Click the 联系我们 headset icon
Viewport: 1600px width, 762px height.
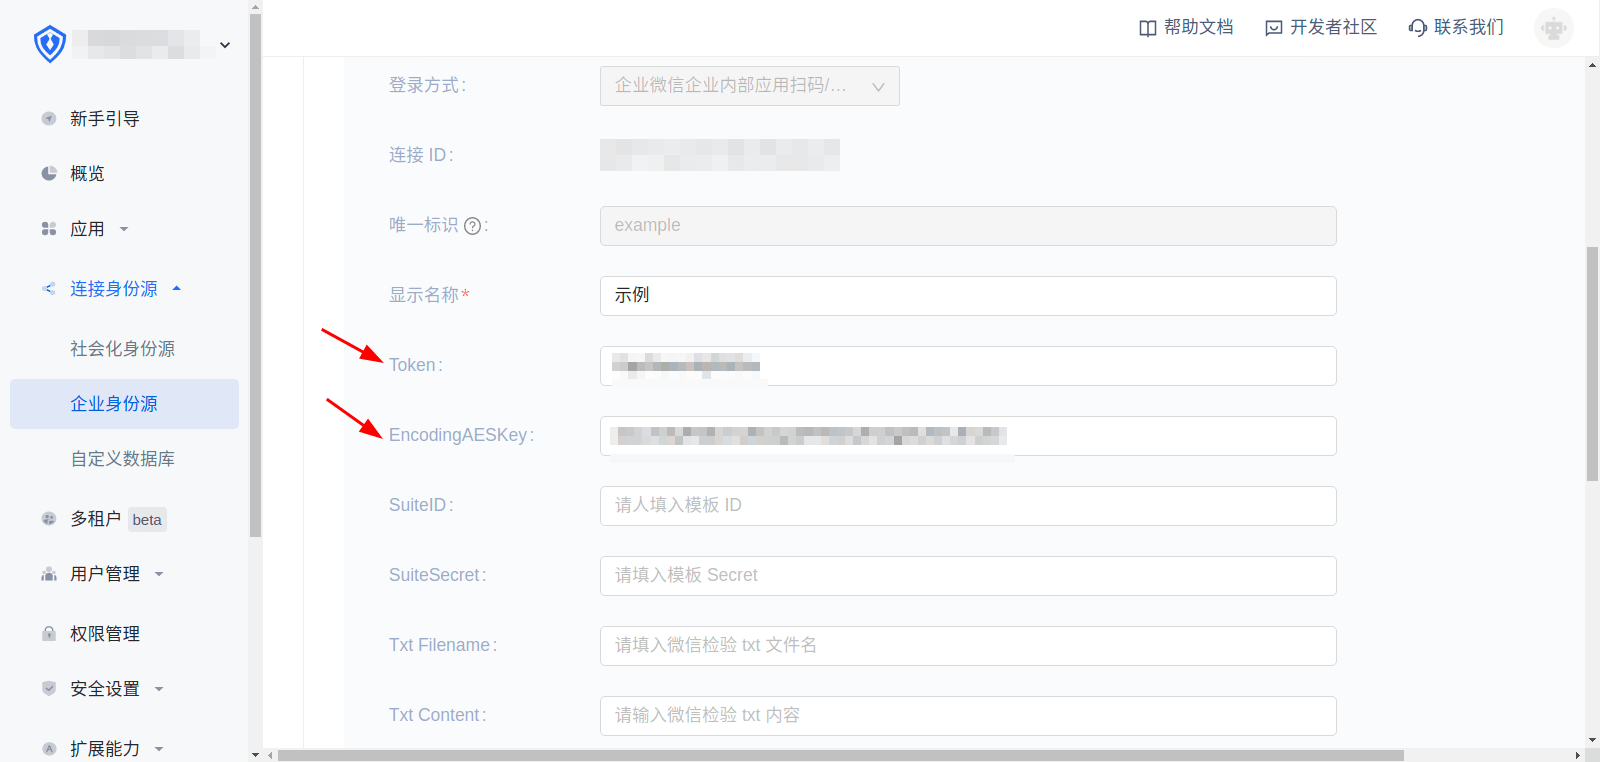pos(1417,28)
